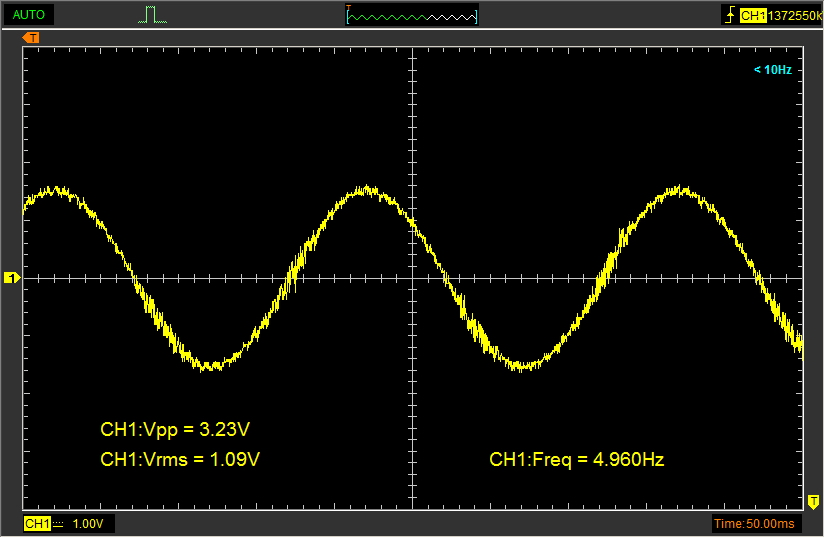Click the green pulse waveform icon
Screen dimensions: 825x538
(153, 15)
